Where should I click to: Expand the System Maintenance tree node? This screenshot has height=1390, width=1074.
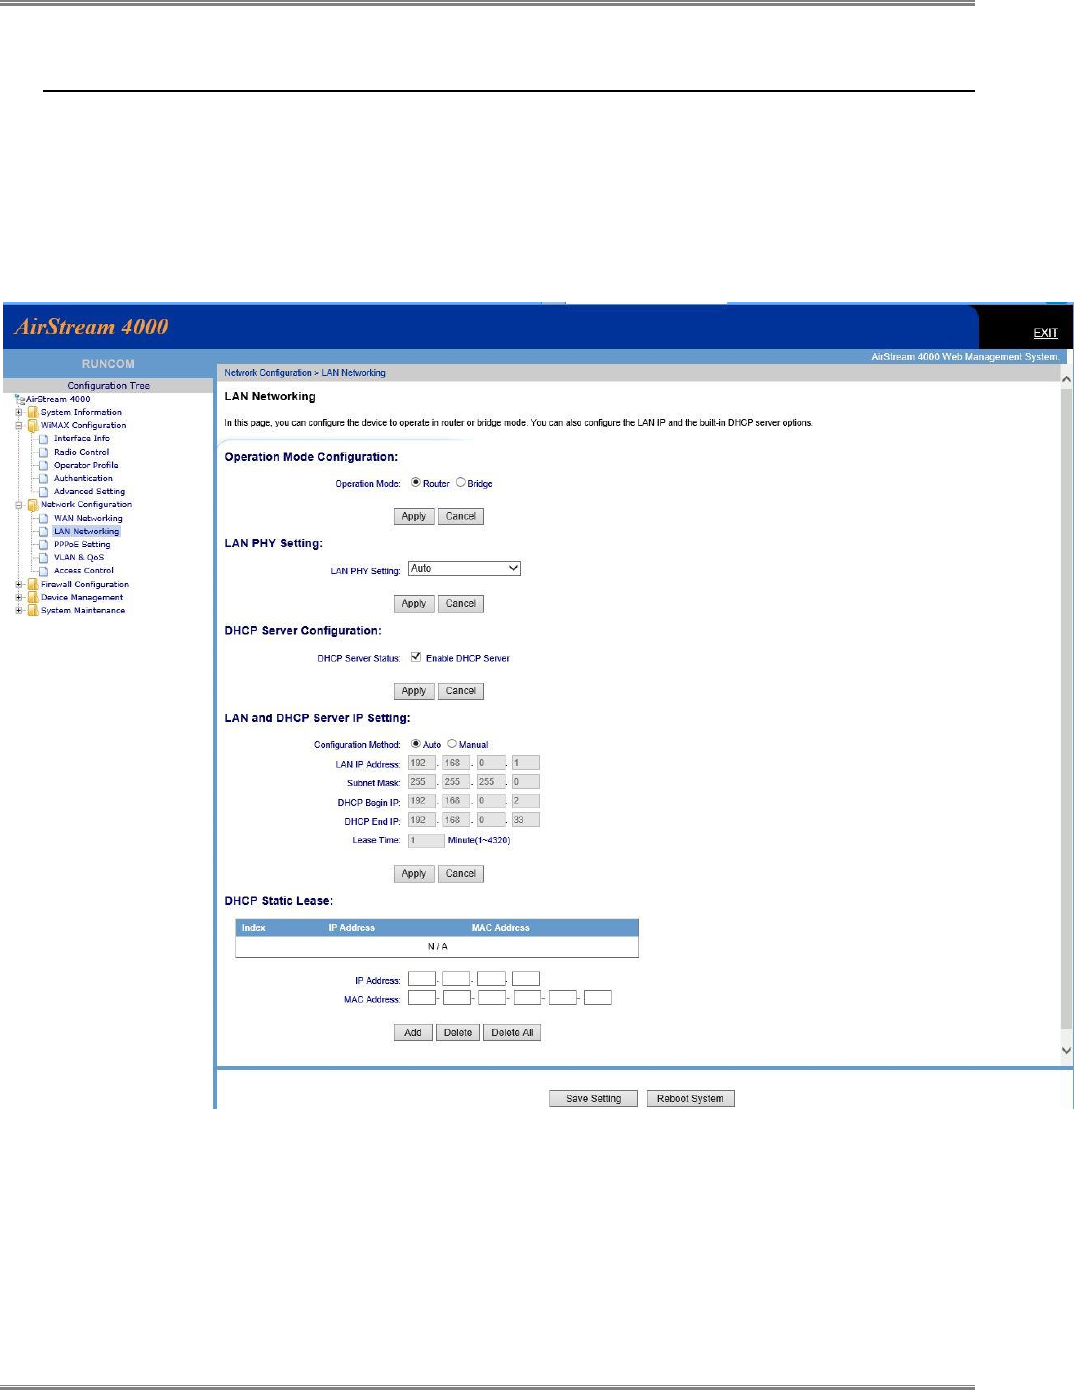coord(19,610)
